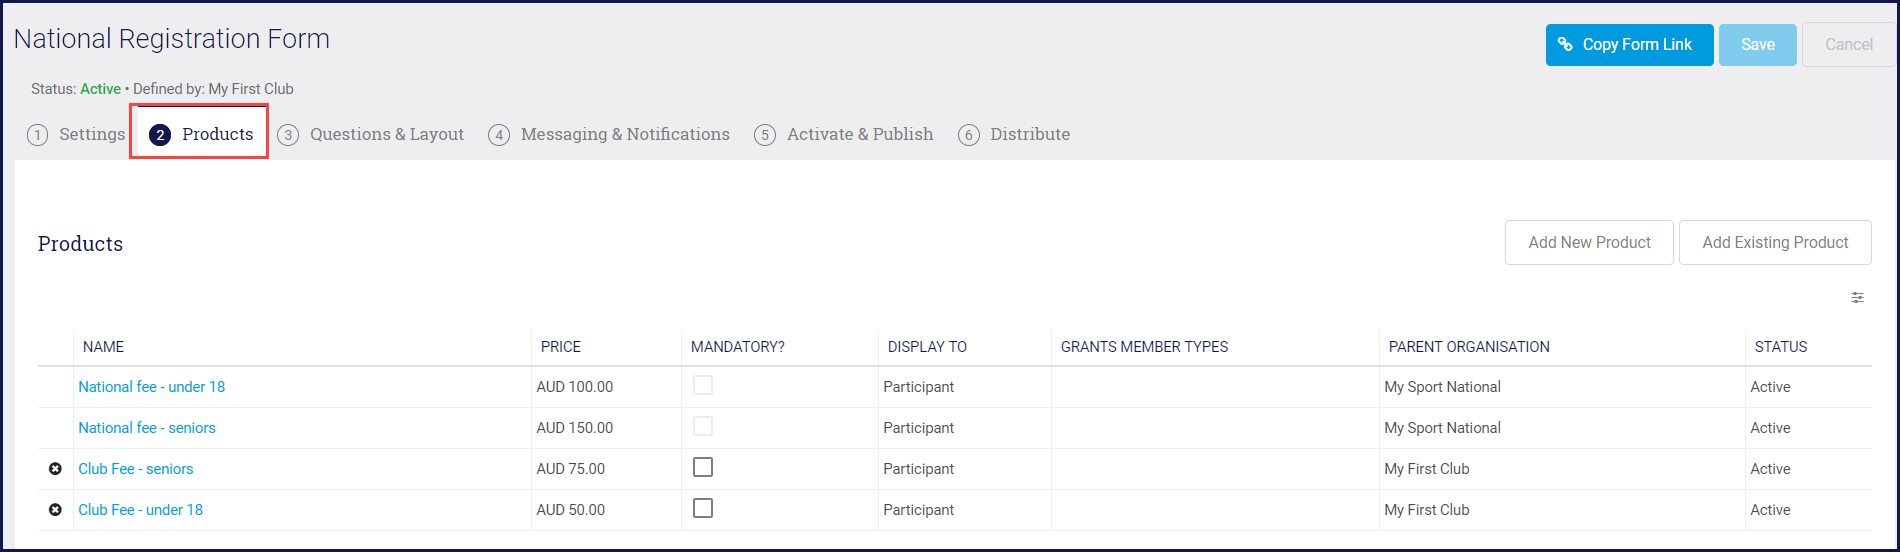Toggle mandatory checkbox for National fee - under 18
The width and height of the screenshot is (1900, 552).
click(703, 386)
